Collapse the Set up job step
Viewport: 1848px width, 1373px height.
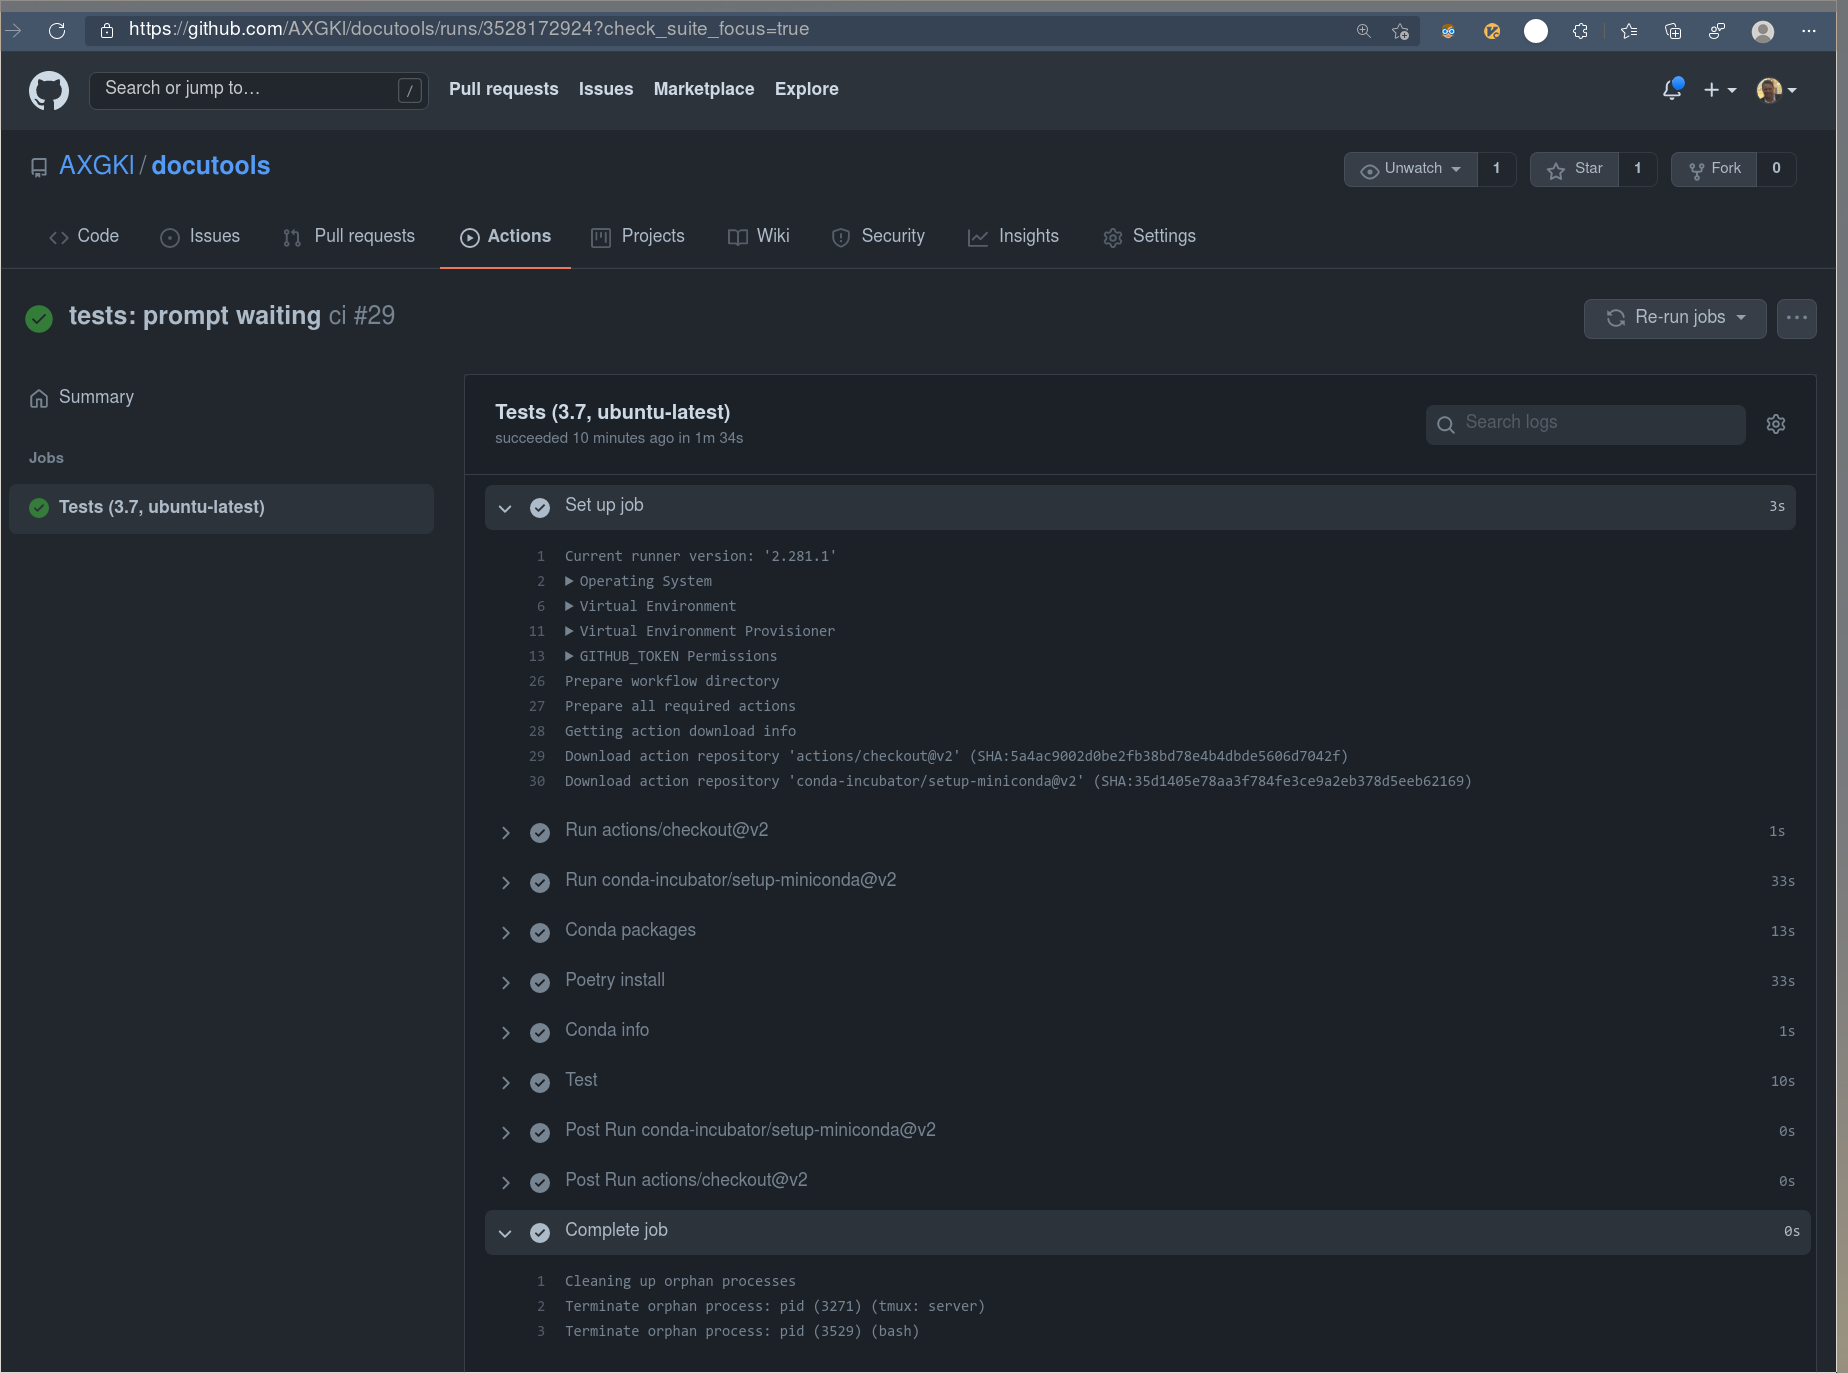(505, 508)
